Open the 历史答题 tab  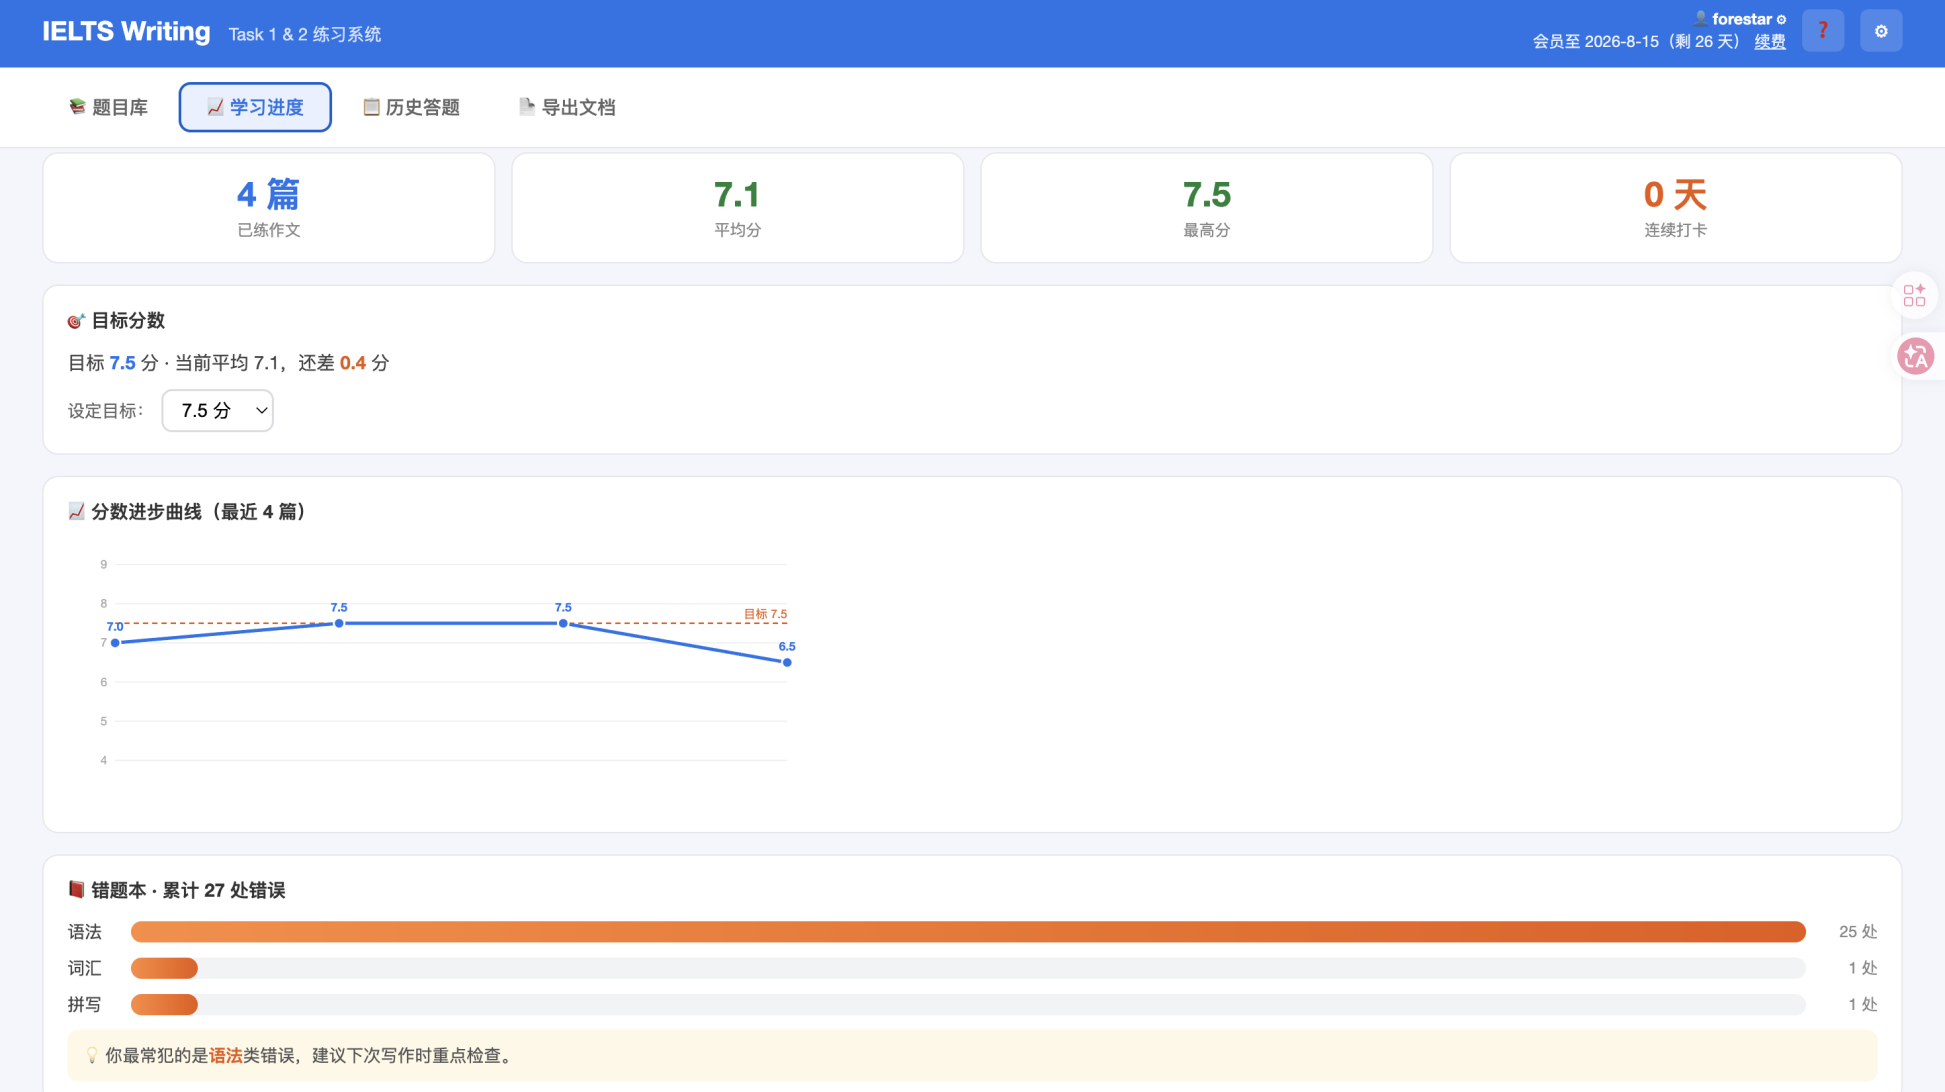point(411,107)
